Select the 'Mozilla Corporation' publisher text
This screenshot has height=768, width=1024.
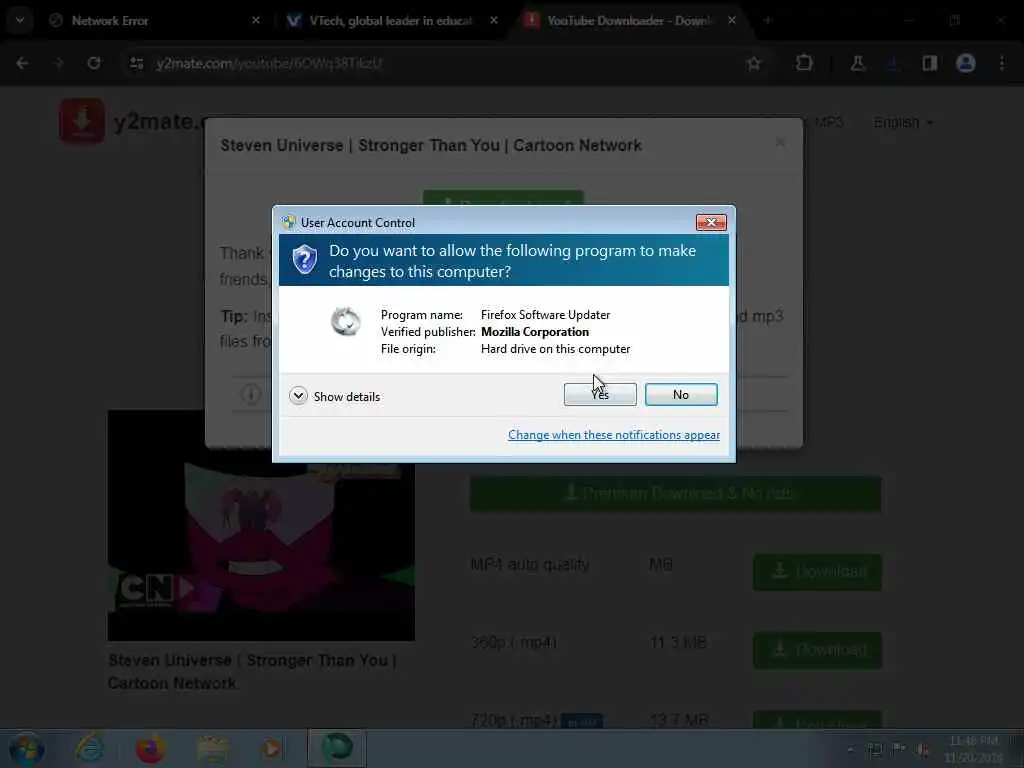tap(535, 332)
